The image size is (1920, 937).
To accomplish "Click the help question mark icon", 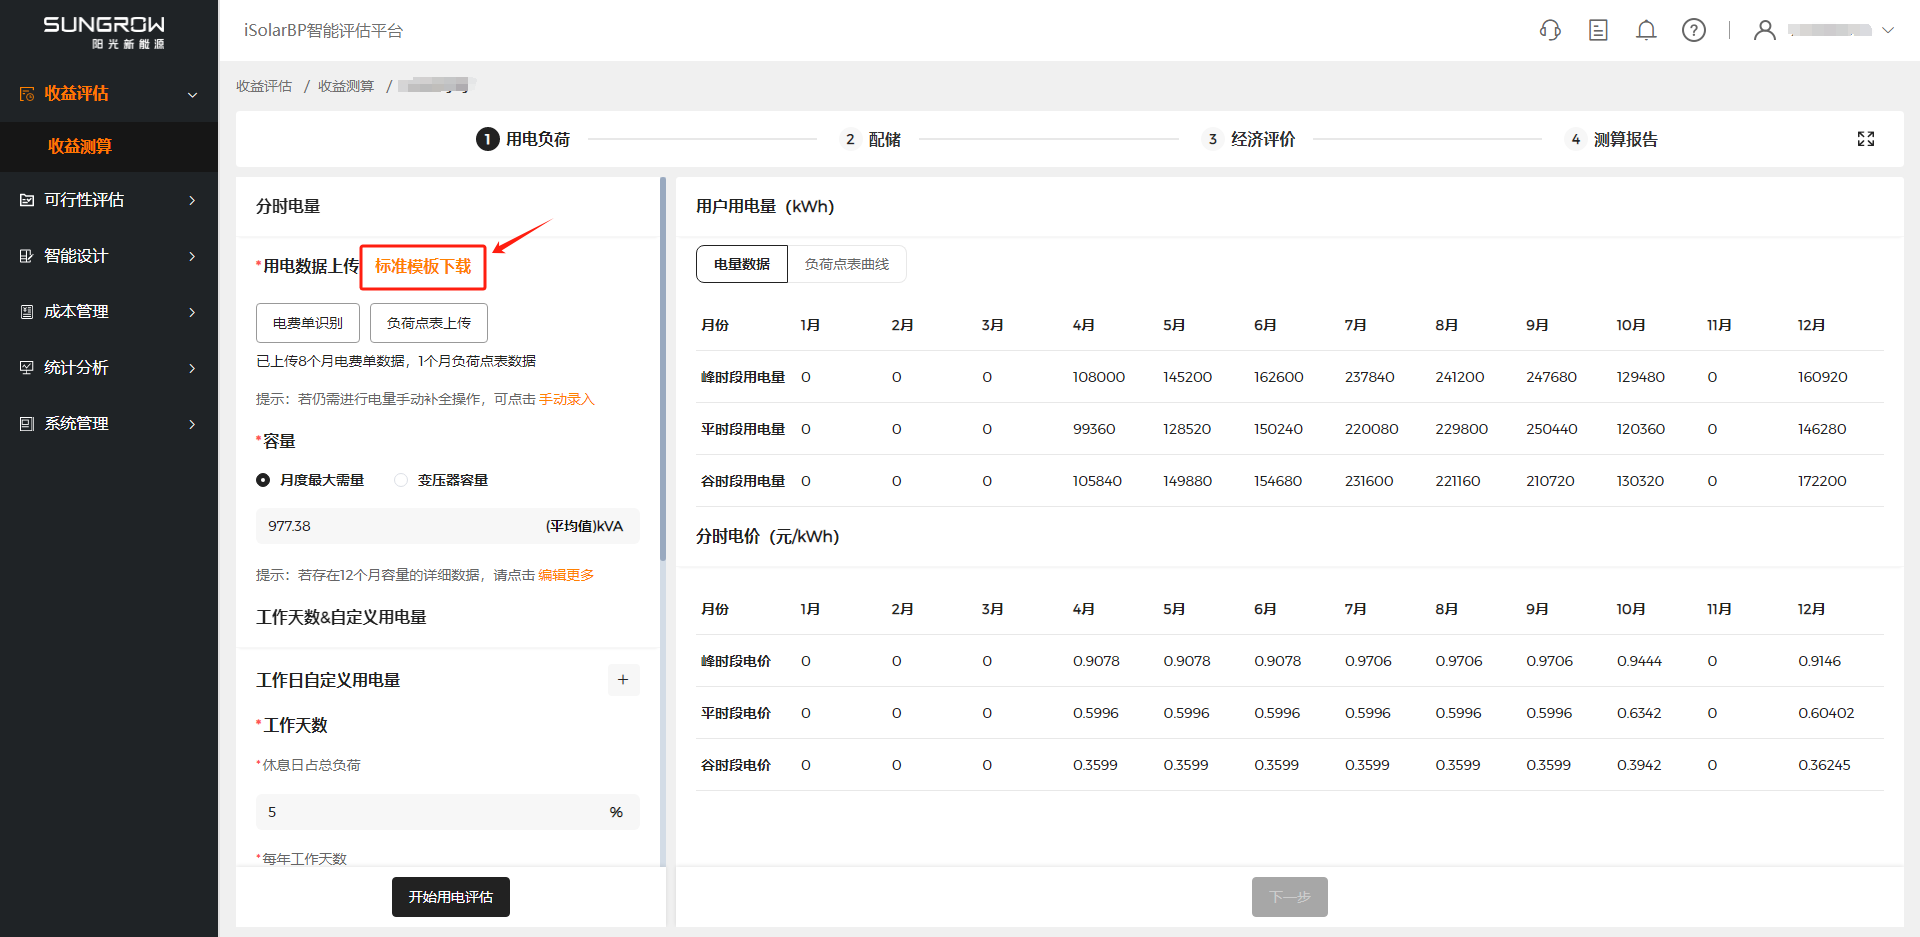I will (x=1694, y=30).
